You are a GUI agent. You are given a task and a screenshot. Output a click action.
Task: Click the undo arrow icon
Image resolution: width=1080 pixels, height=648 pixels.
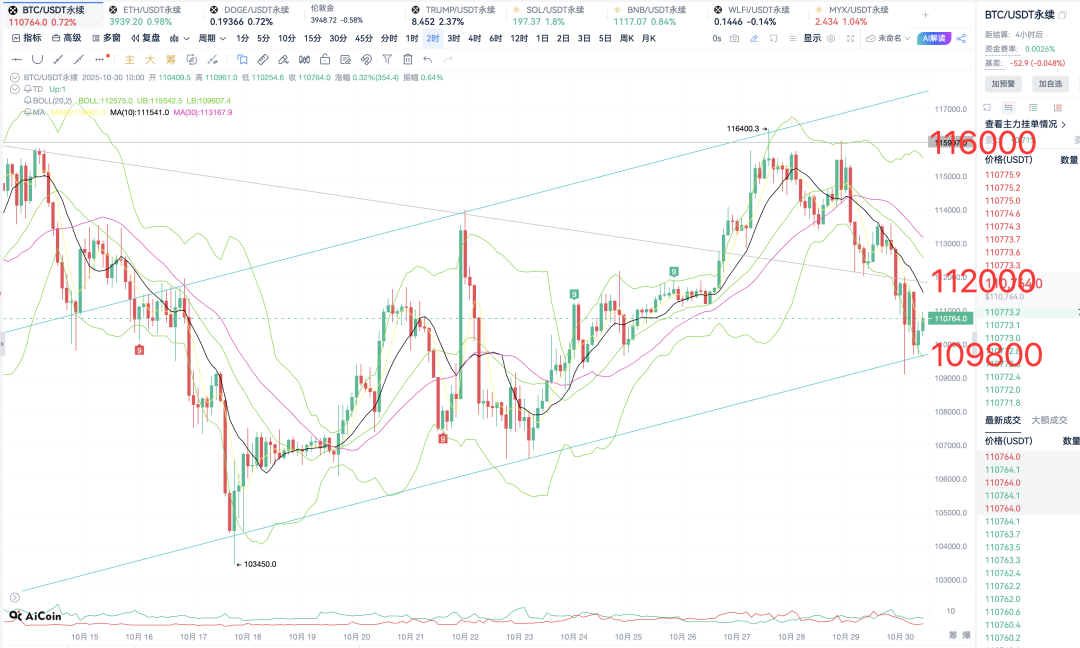coord(428,59)
